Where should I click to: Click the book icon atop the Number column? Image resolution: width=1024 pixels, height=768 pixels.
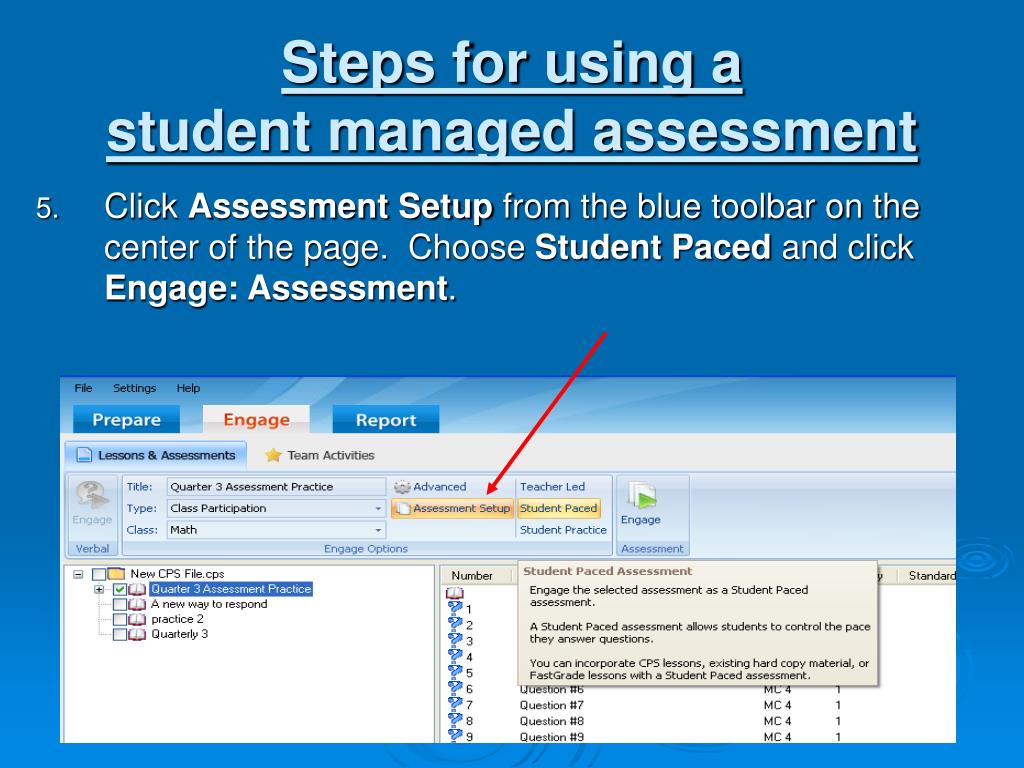point(455,593)
